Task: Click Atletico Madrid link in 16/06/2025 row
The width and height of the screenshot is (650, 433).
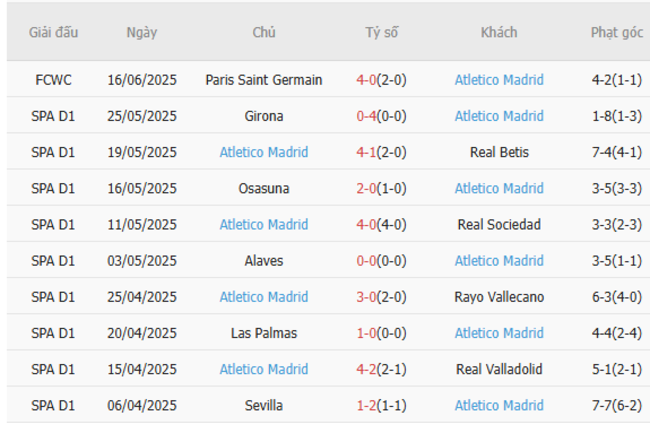Action: pyautogui.click(x=499, y=80)
